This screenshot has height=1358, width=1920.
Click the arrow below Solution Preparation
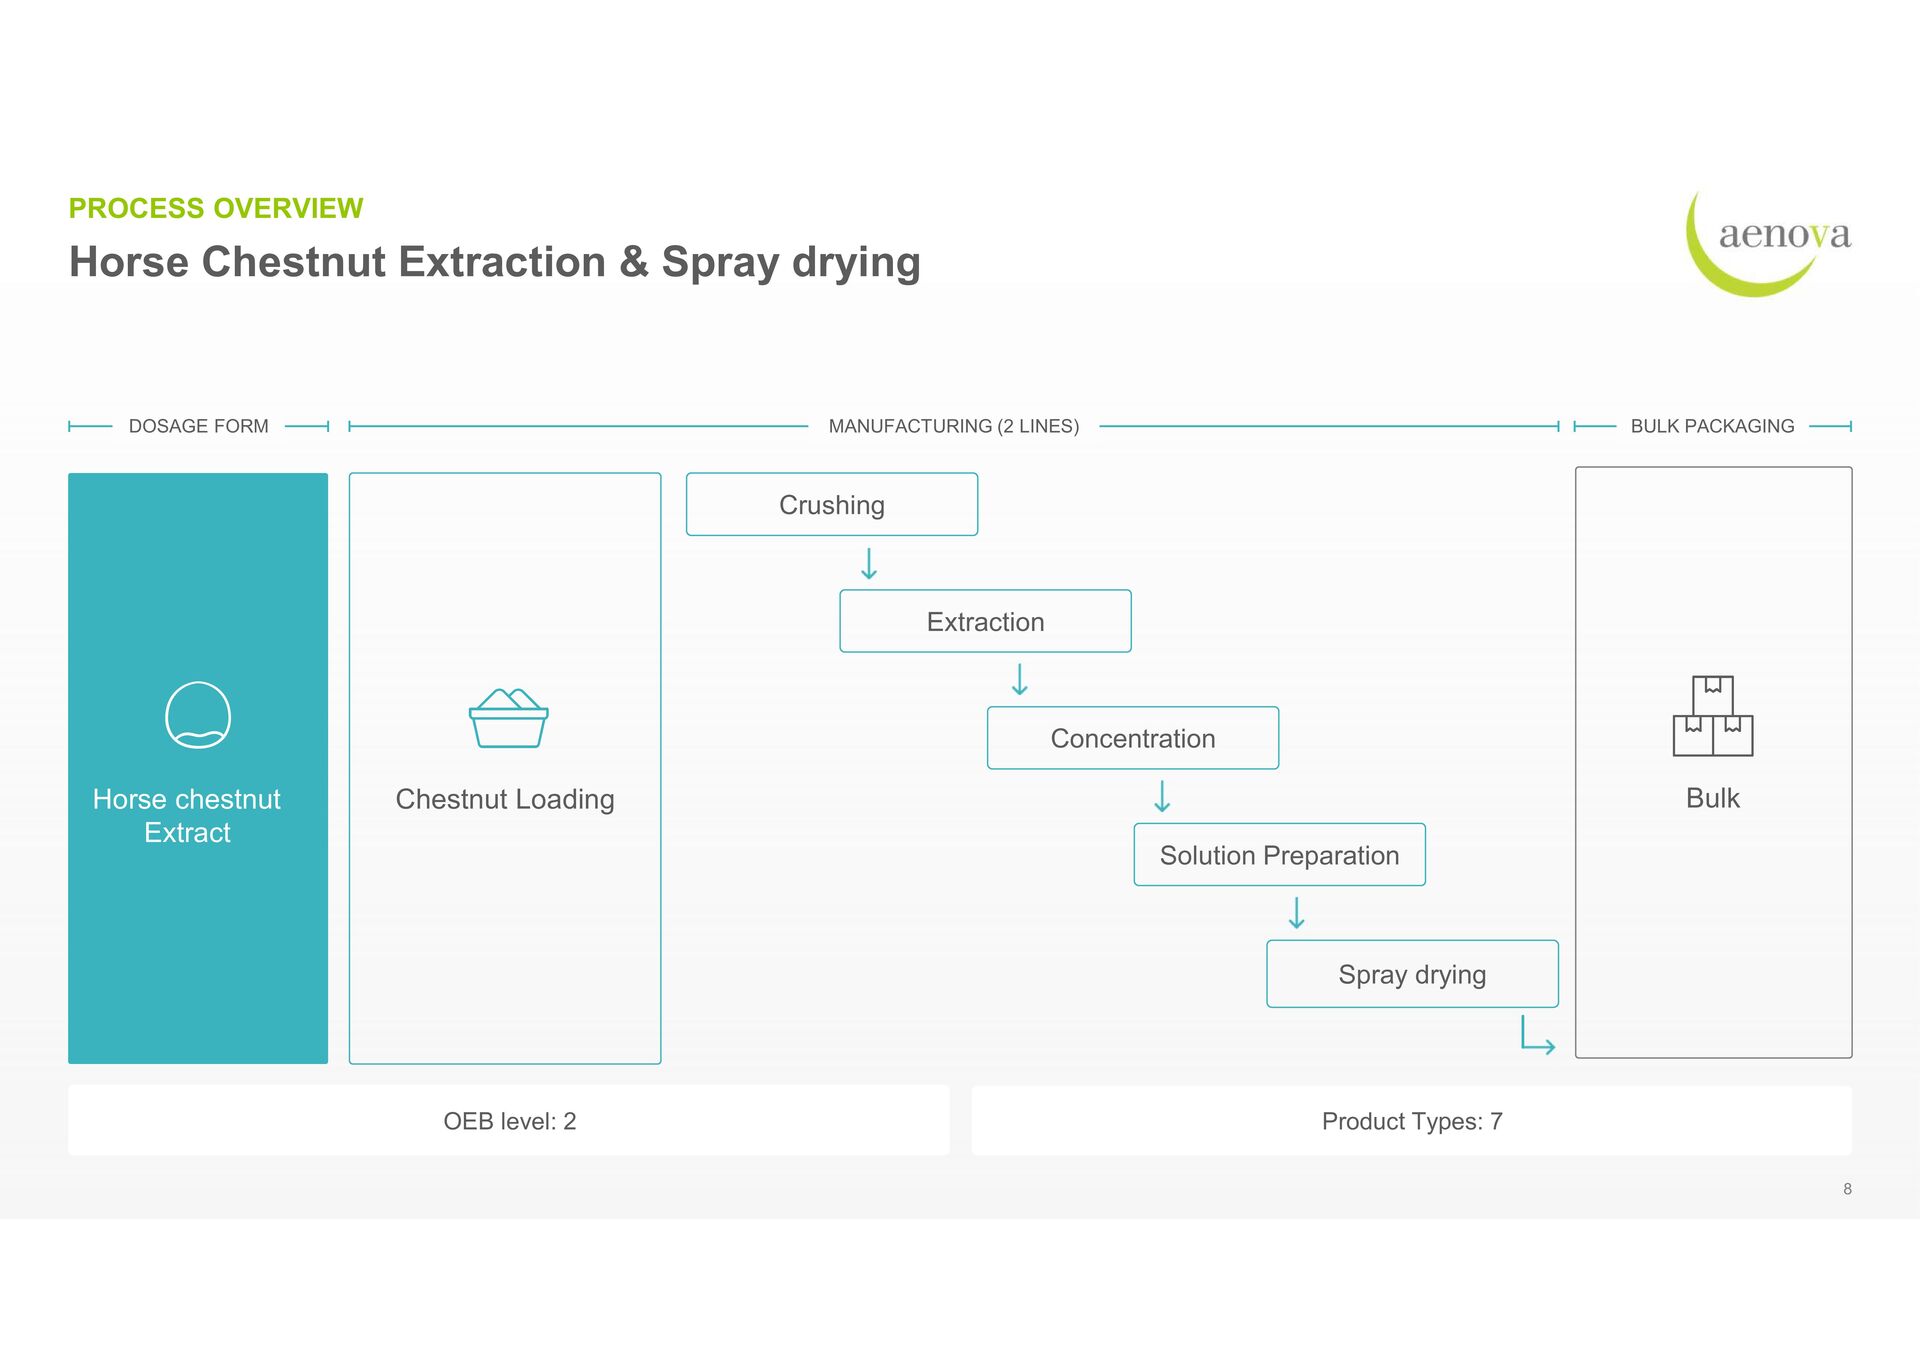click(1296, 913)
